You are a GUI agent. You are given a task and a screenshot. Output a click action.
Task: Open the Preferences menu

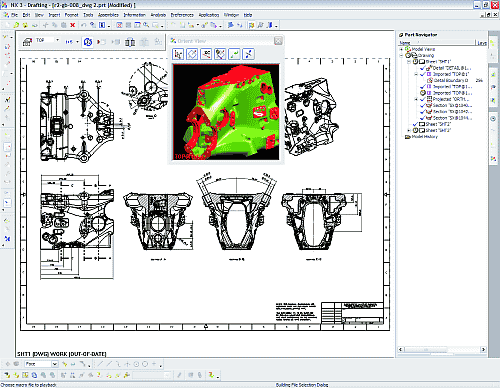[x=182, y=15]
